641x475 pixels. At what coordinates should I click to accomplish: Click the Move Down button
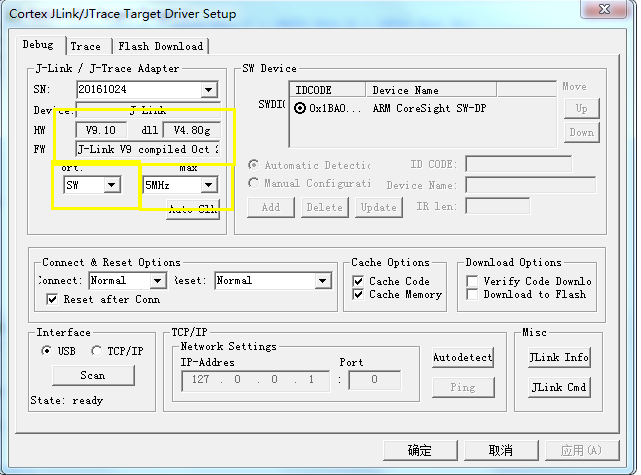582,132
